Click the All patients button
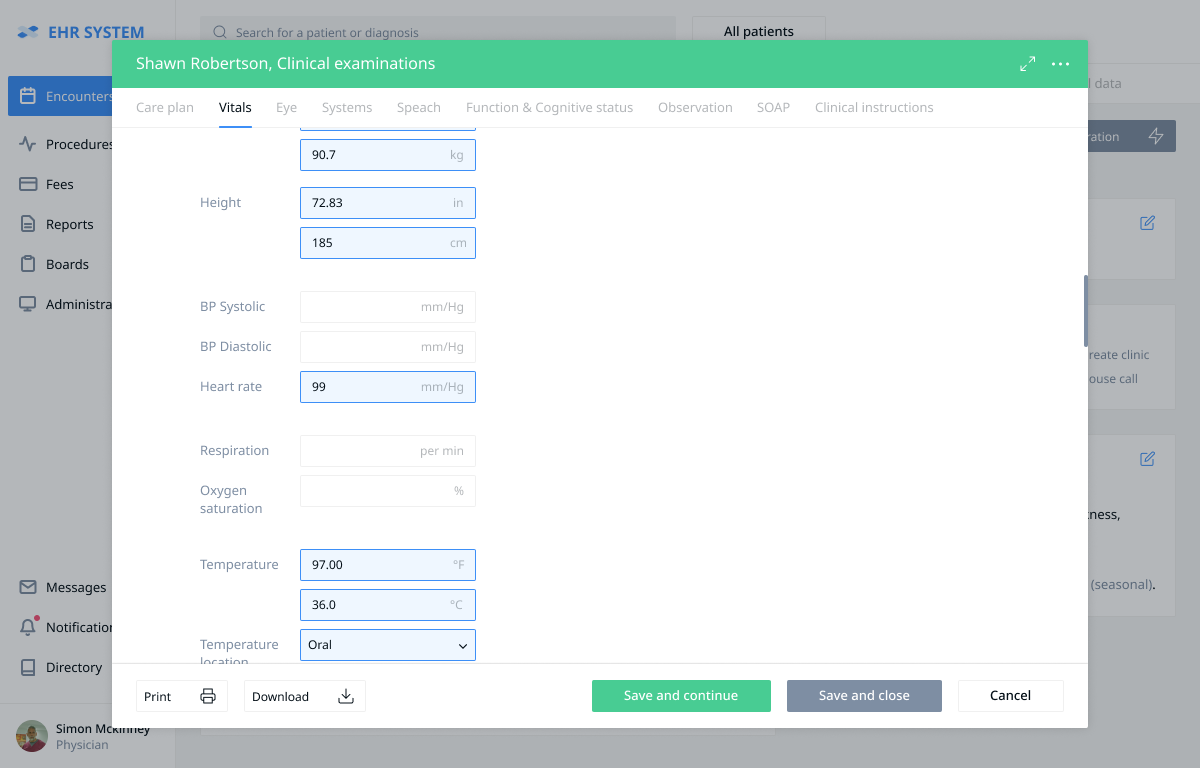1200x768 pixels. pos(759,32)
